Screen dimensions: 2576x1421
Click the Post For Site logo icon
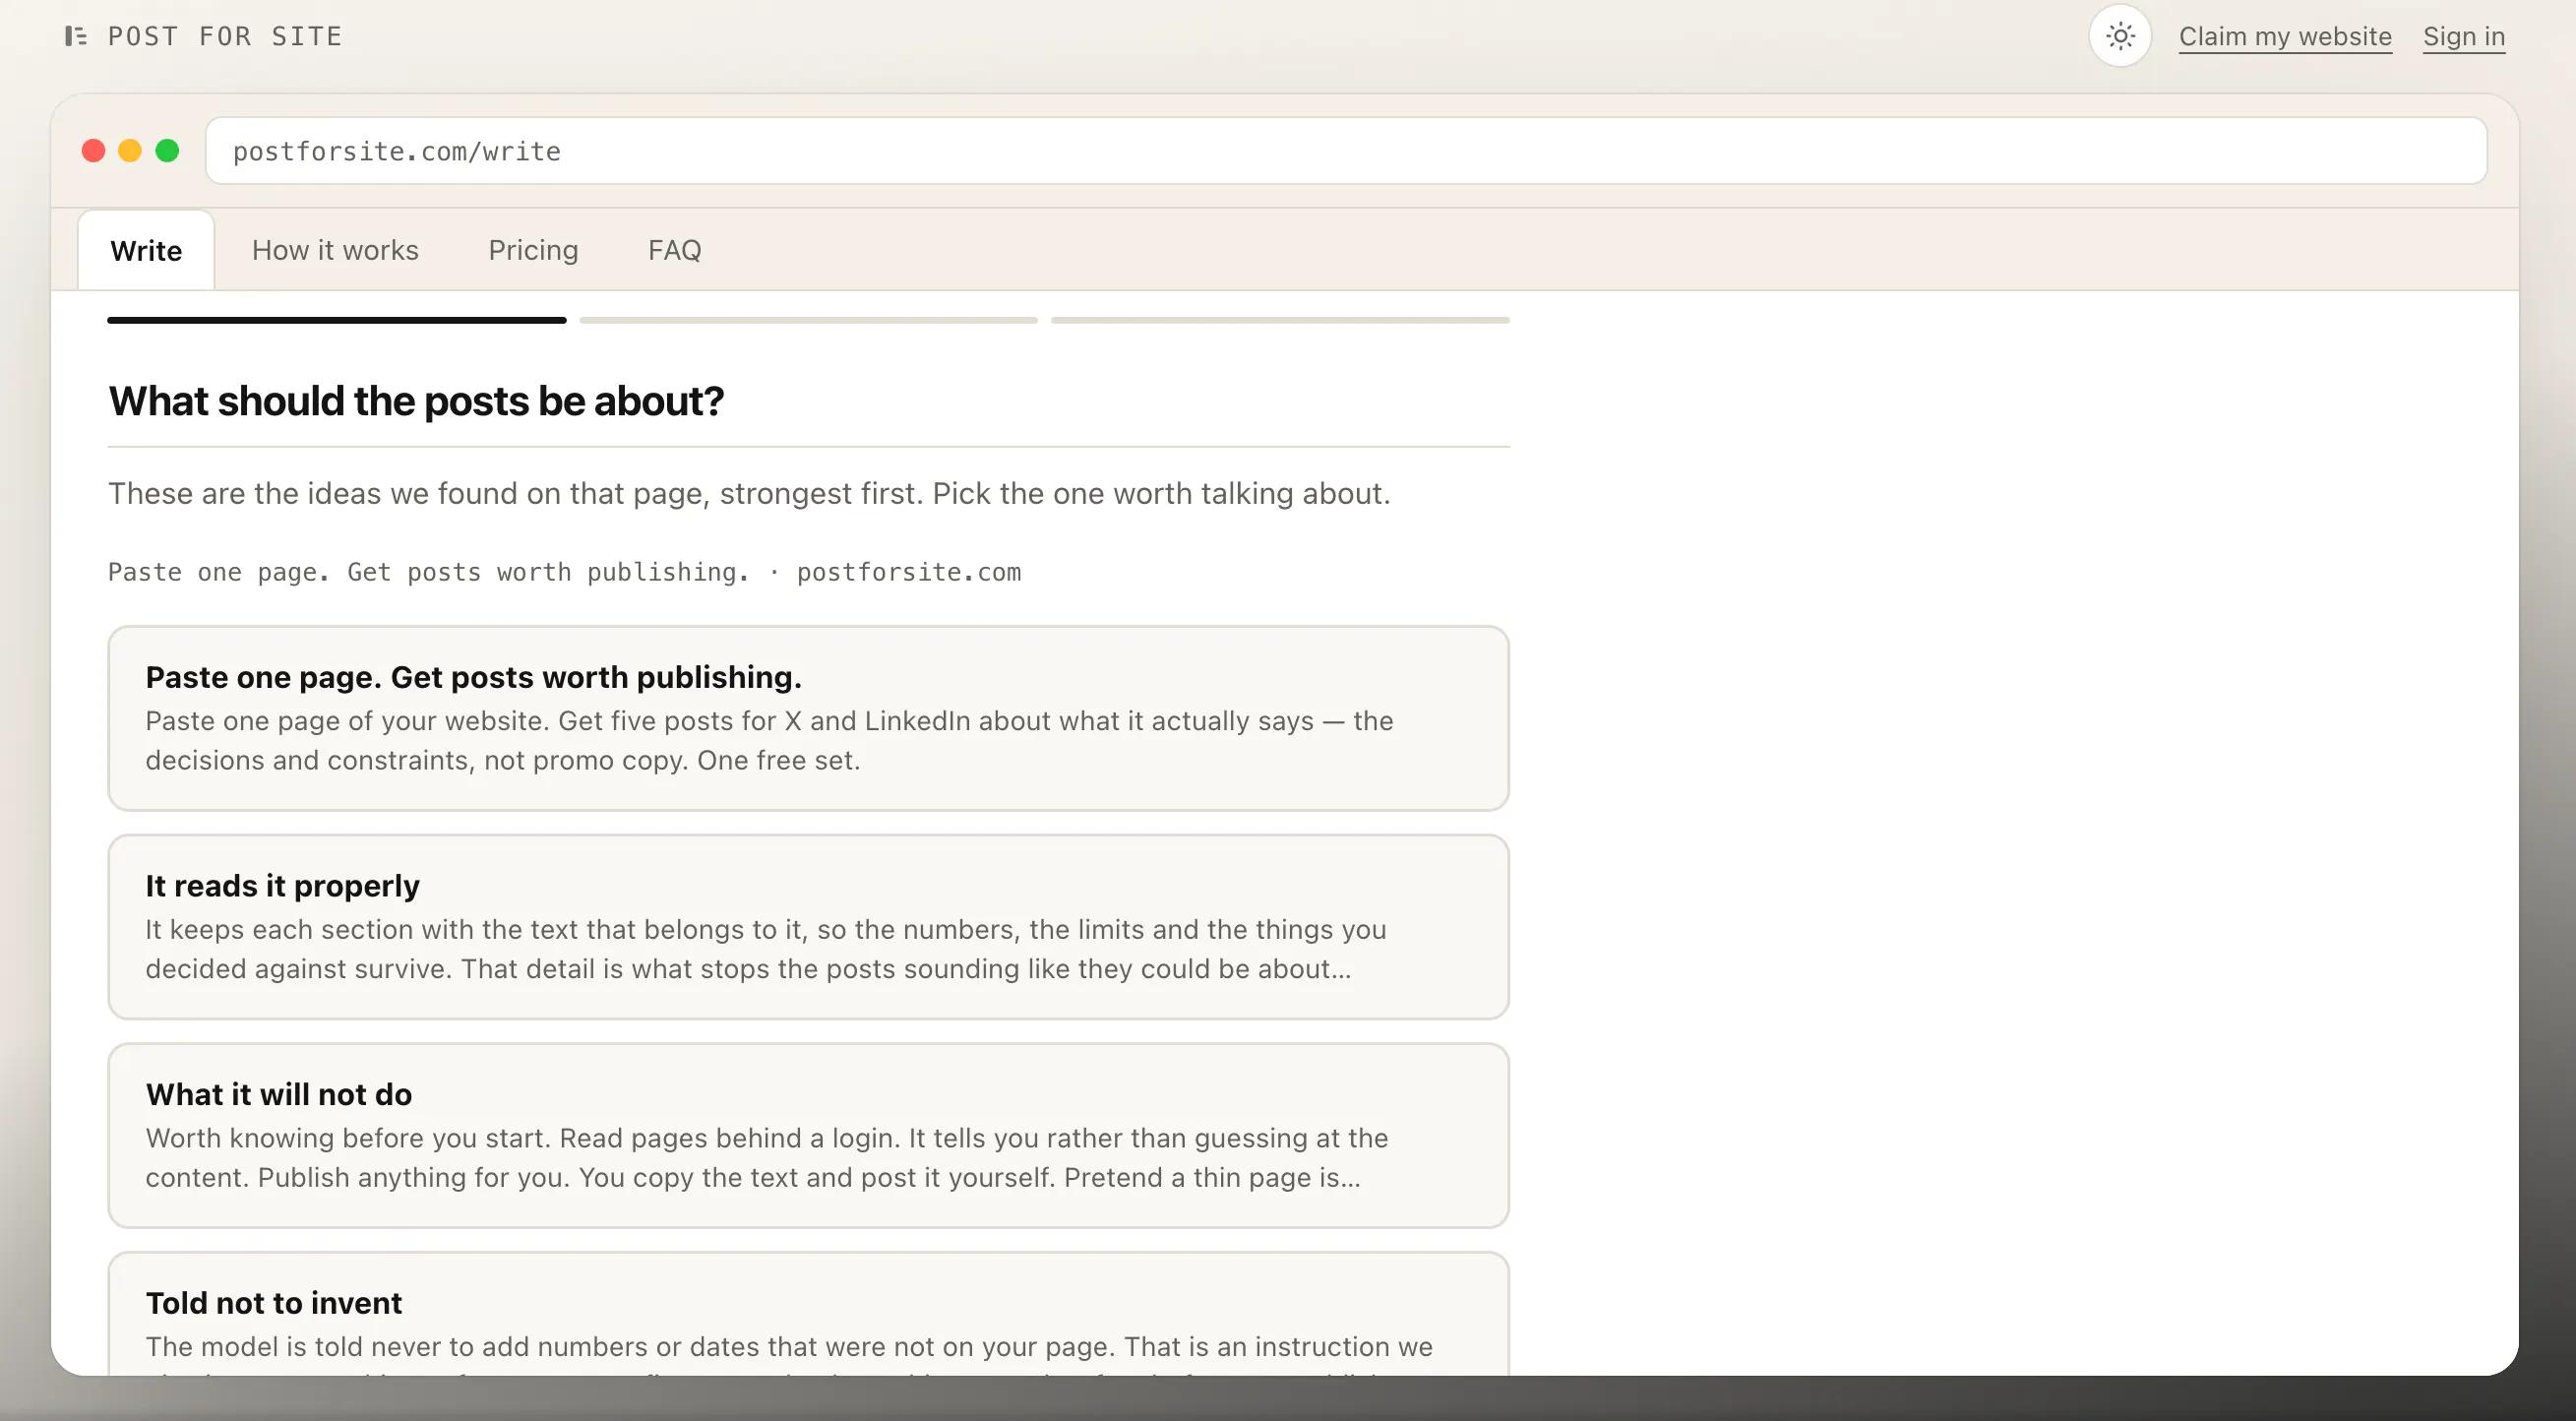click(75, 36)
